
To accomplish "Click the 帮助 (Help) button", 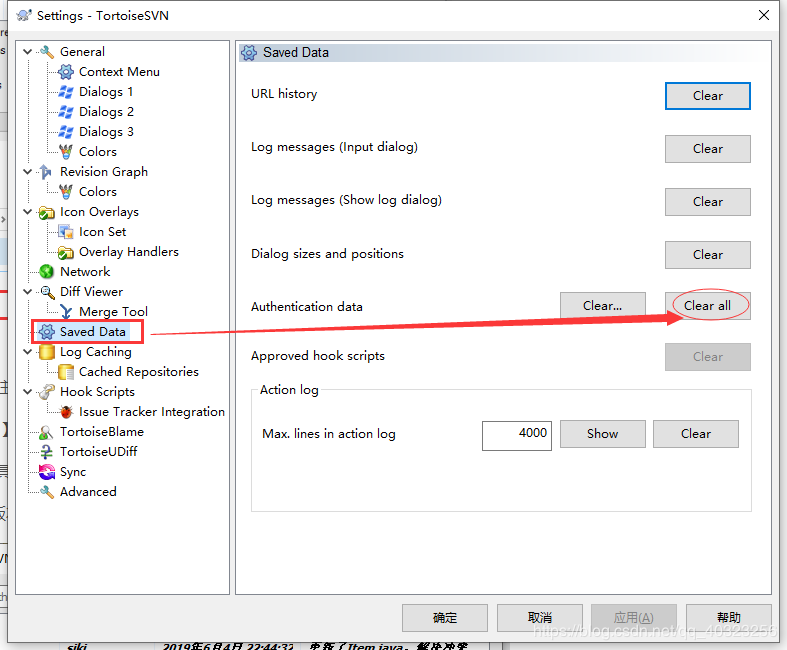I will pyautogui.click(x=729, y=618).
